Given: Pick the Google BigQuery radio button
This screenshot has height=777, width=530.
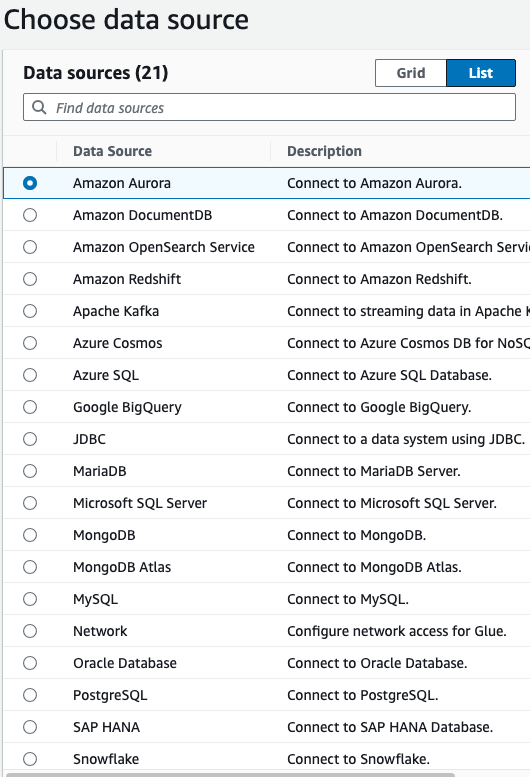Looking at the screenshot, I should [30, 407].
